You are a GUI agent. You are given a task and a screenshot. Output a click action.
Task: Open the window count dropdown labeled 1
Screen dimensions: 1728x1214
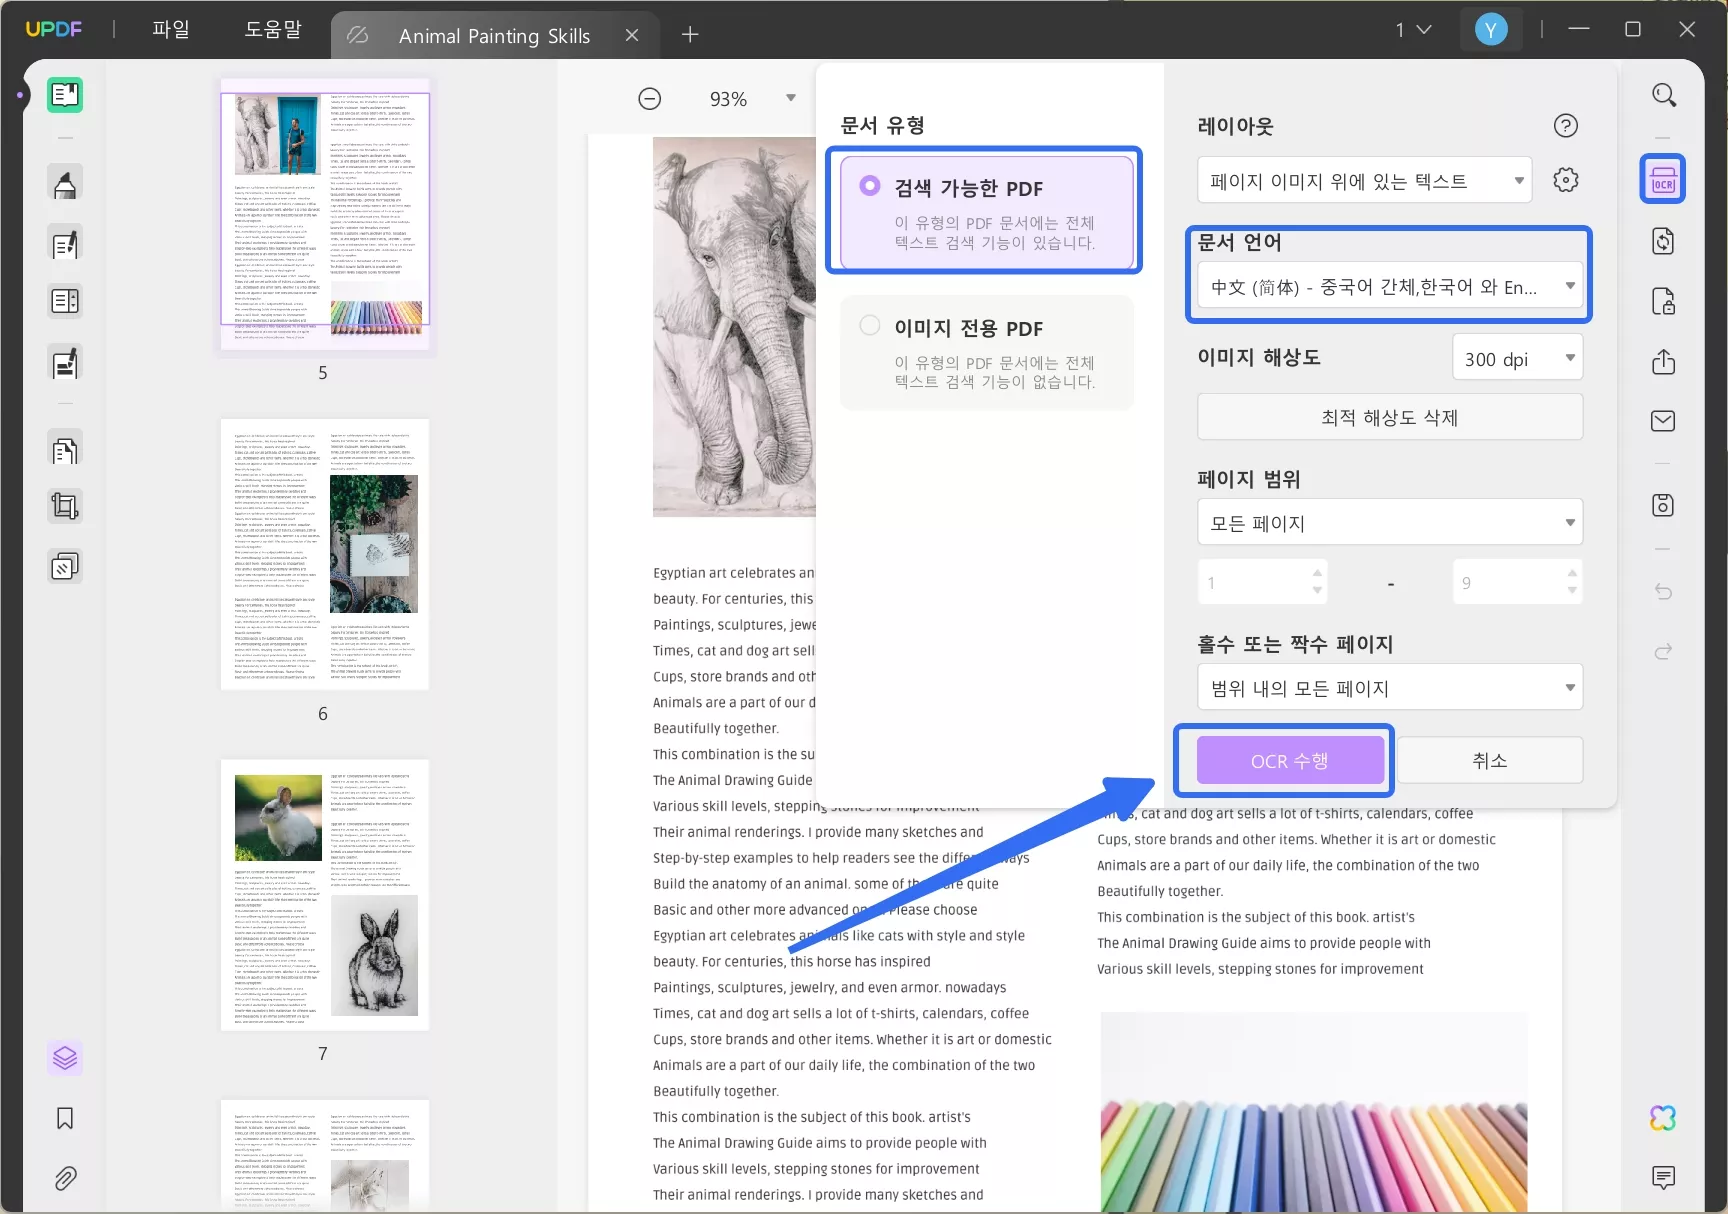[1414, 30]
